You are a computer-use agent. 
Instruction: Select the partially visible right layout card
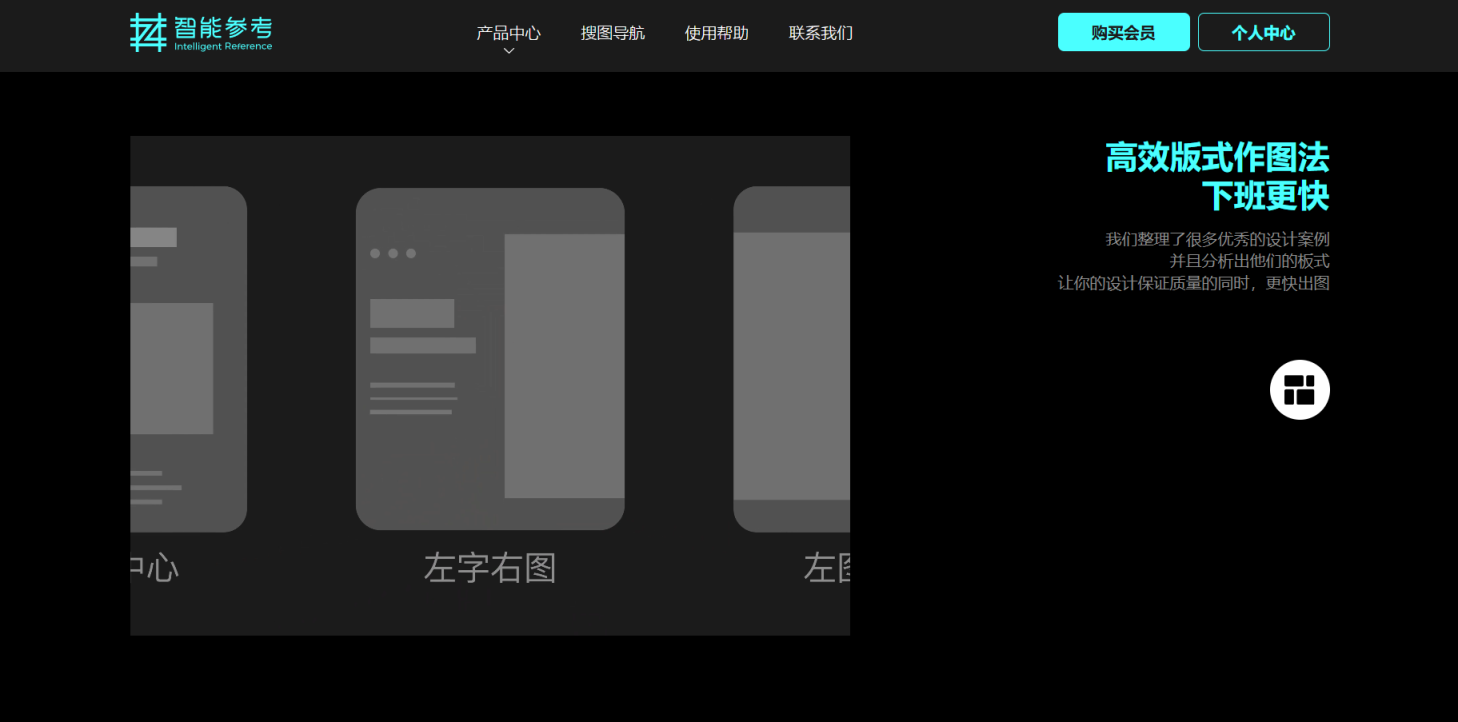[x=791, y=358]
